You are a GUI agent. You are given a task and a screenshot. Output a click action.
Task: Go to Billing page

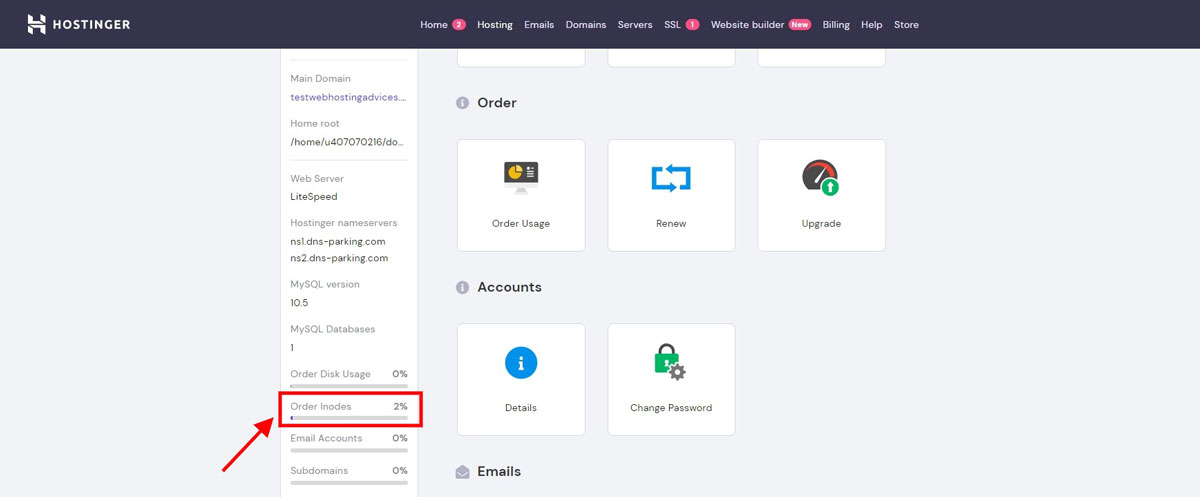tap(836, 24)
